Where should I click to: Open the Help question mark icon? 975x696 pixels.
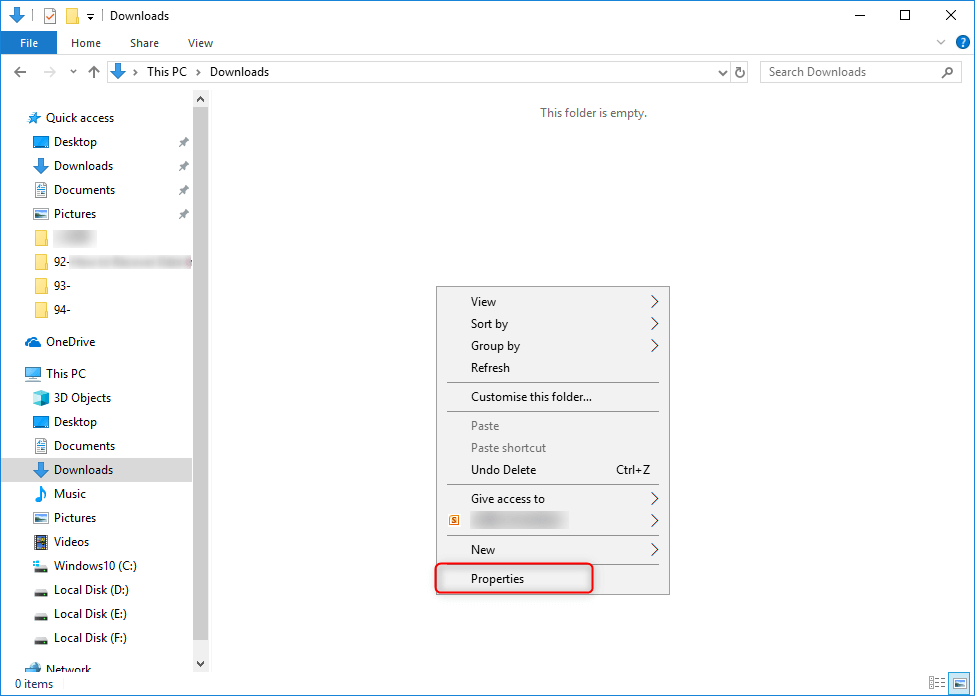tap(962, 43)
